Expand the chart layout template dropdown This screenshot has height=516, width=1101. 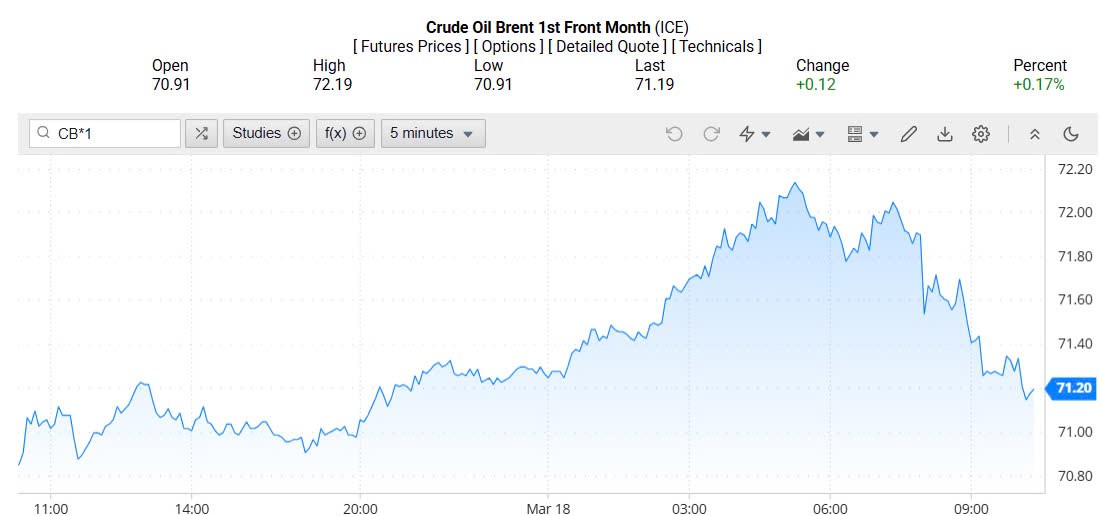pos(862,134)
